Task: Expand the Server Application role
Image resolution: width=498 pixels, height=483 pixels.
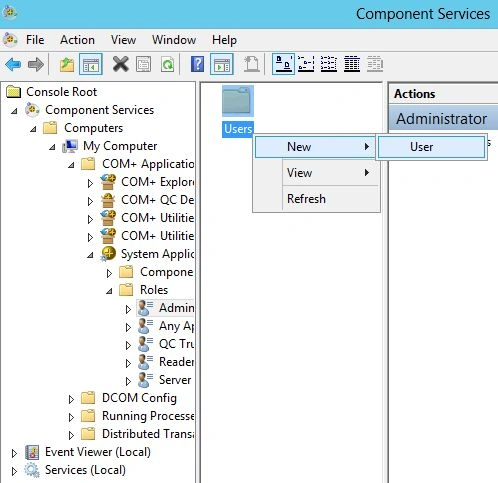Action: (128, 381)
